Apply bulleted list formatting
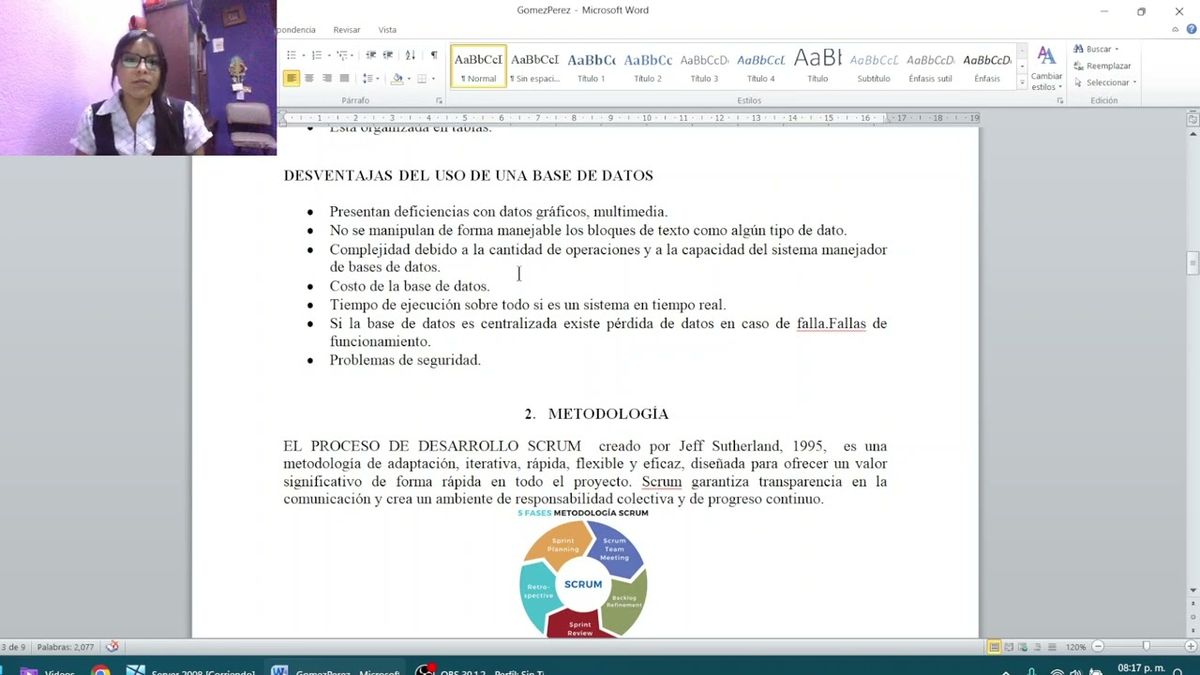Image resolution: width=1200 pixels, height=675 pixels. tap(291, 55)
